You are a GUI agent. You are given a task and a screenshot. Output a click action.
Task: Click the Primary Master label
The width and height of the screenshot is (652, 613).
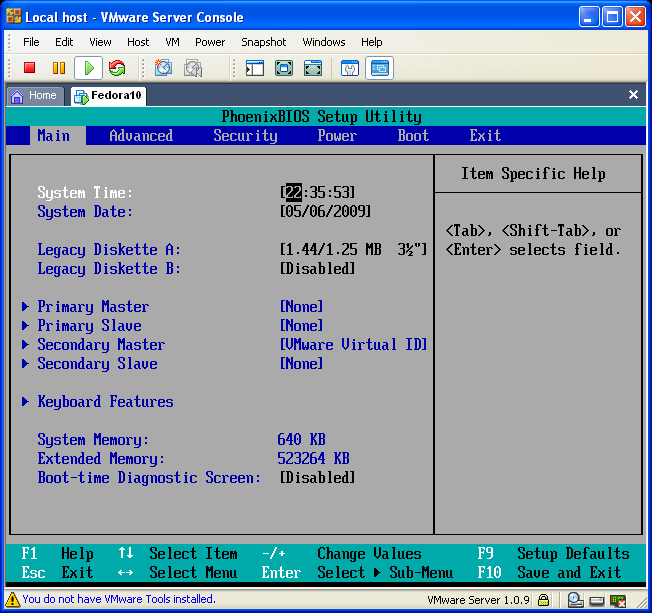[x=93, y=306]
